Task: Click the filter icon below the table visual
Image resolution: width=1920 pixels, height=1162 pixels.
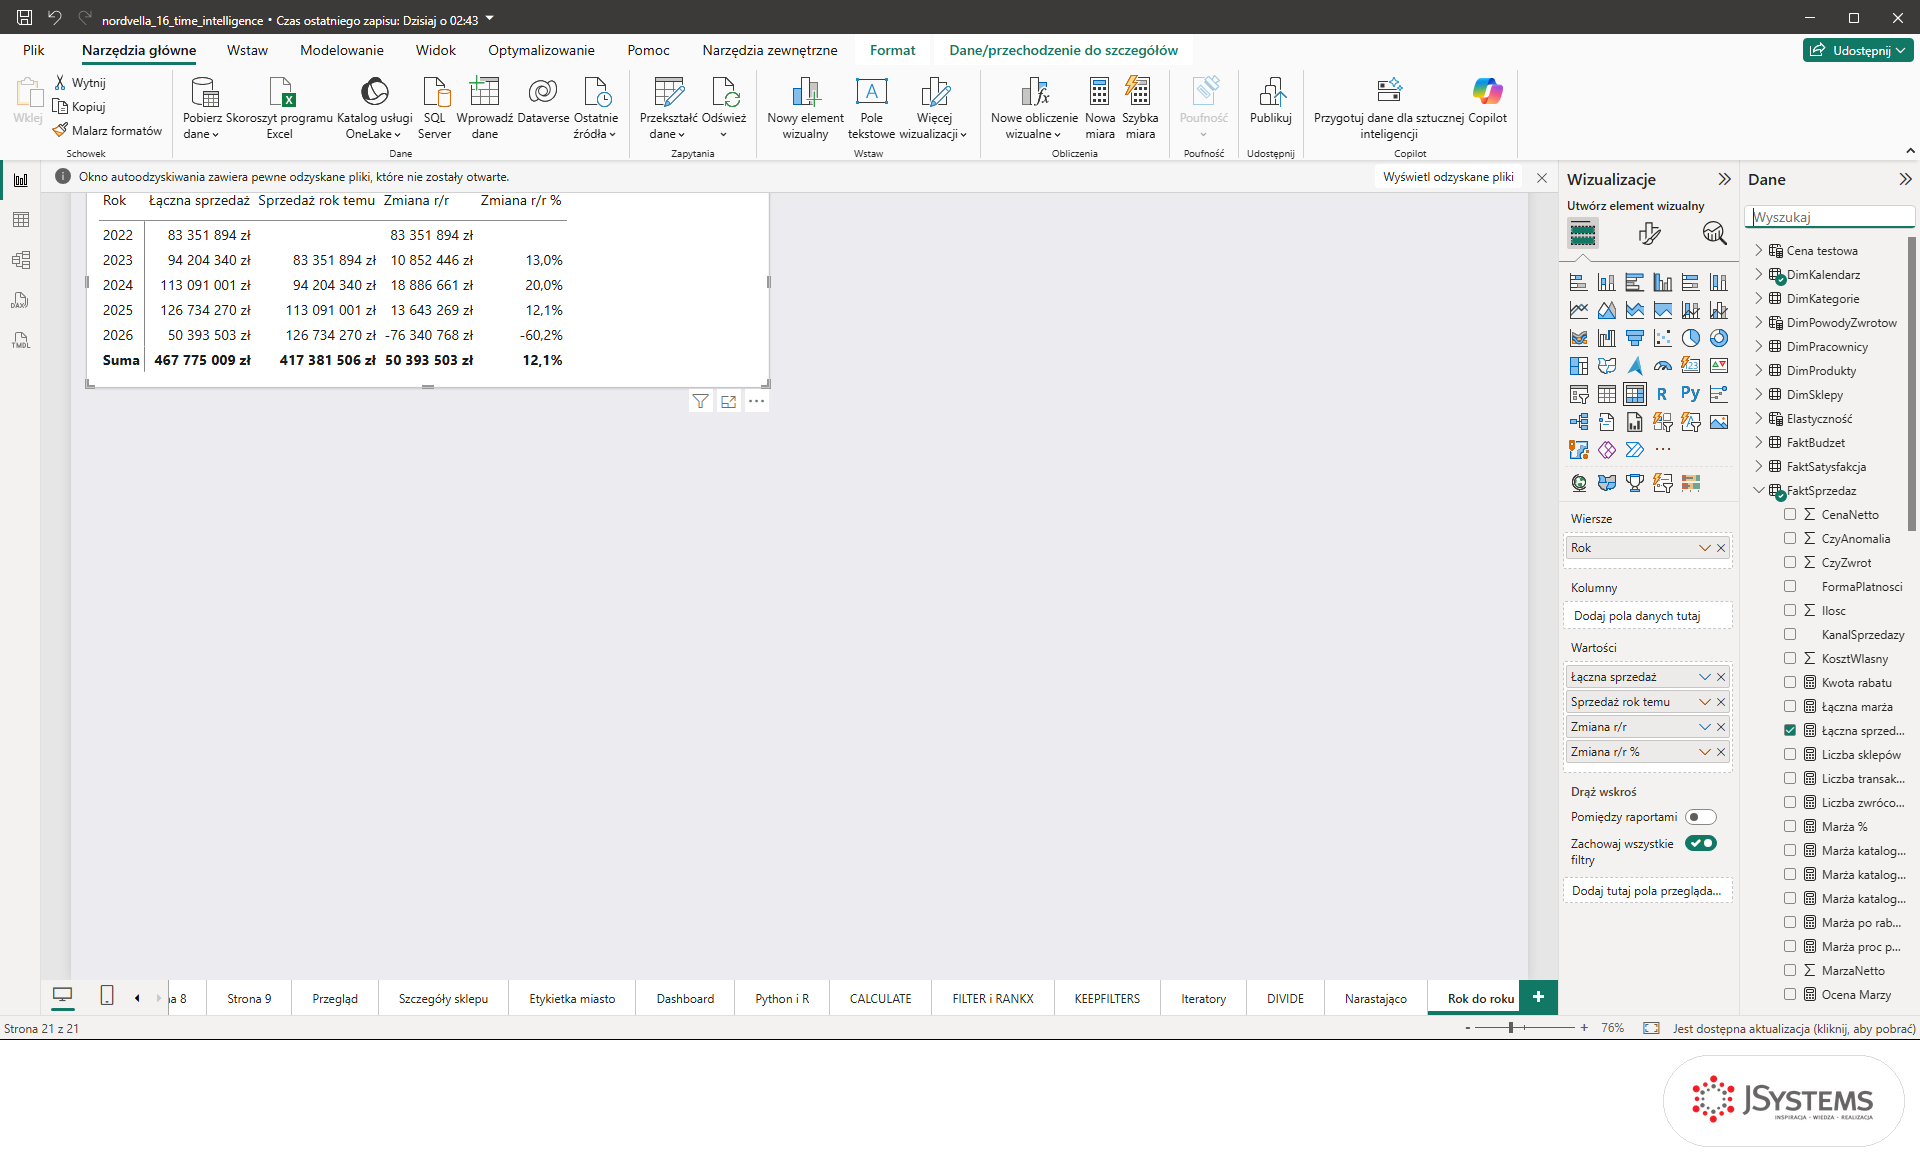Action: click(x=701, y=401)
